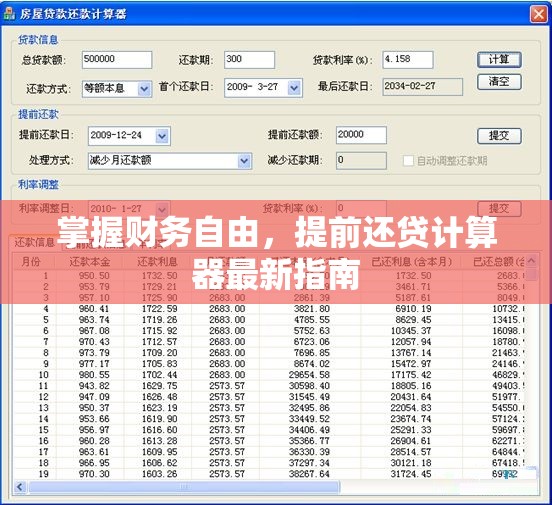This screenshot has width=552, height=505.
Task: Toggle the 自动调整还款期 checkbox
Action: (x=408, y=161)
